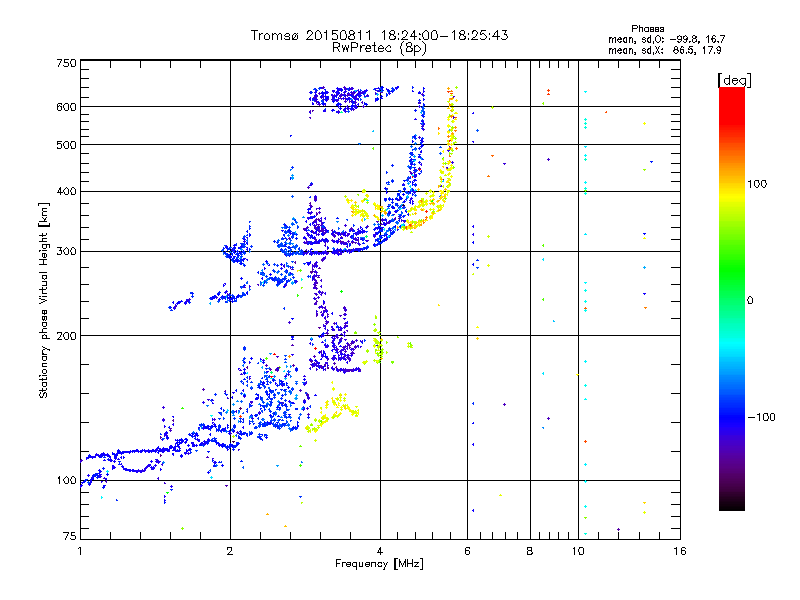Click the y-axis tick label '75'
The height and width of the screenshot is (600, 800).
(70, 536)
